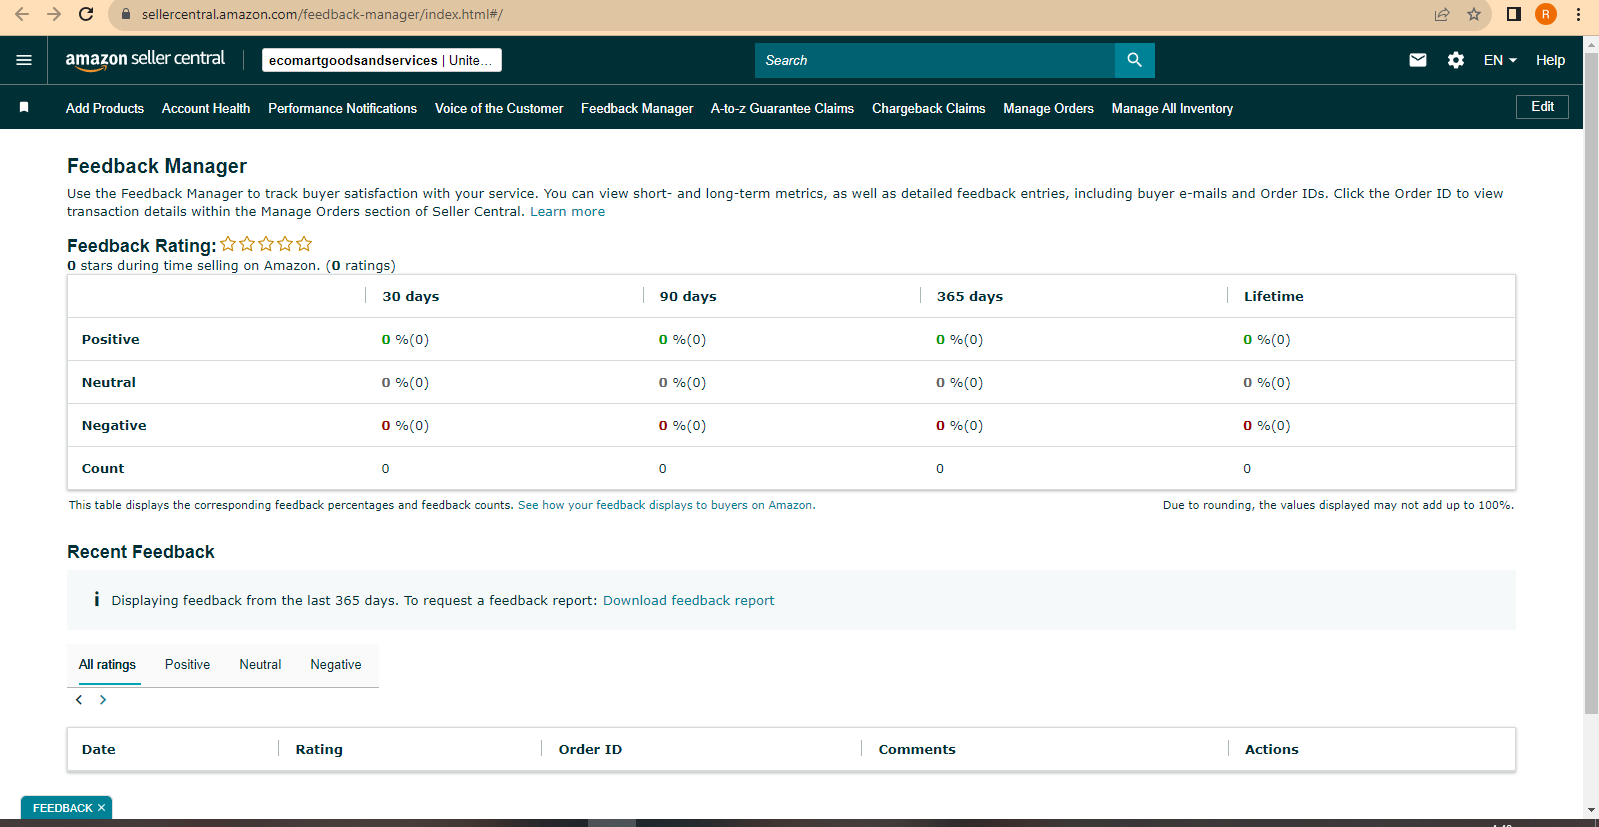Screen dimensions: 1599x827
Task: Click the Lifetime column header
Action: pos(1273,296)
